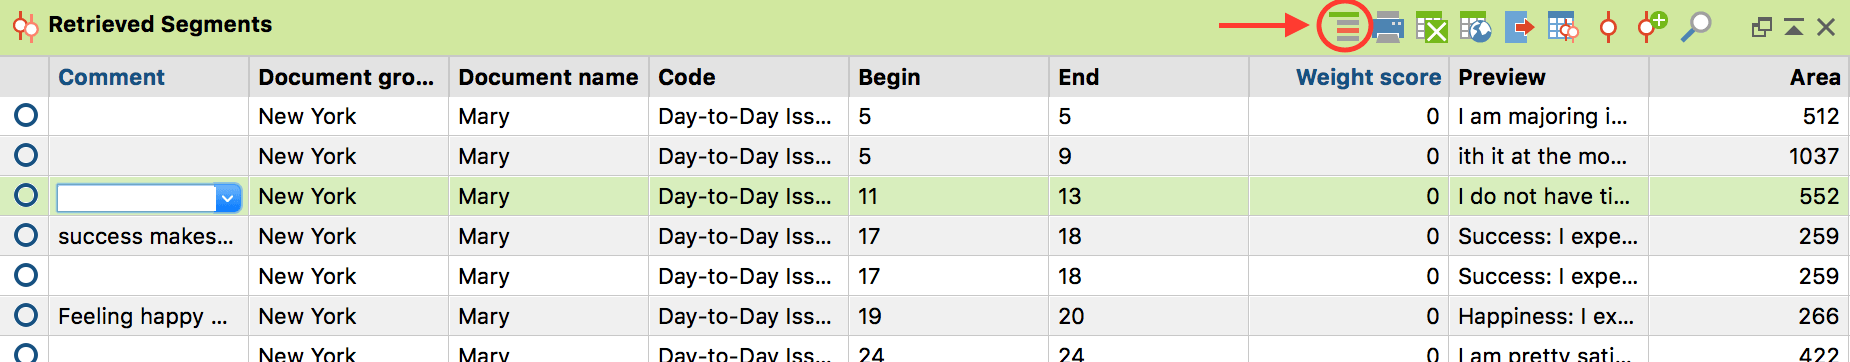The height and width of the screenshot is (362, 1850).
Task: Click the printer icon in toolbar
Action: click(x=1388, y=27)
